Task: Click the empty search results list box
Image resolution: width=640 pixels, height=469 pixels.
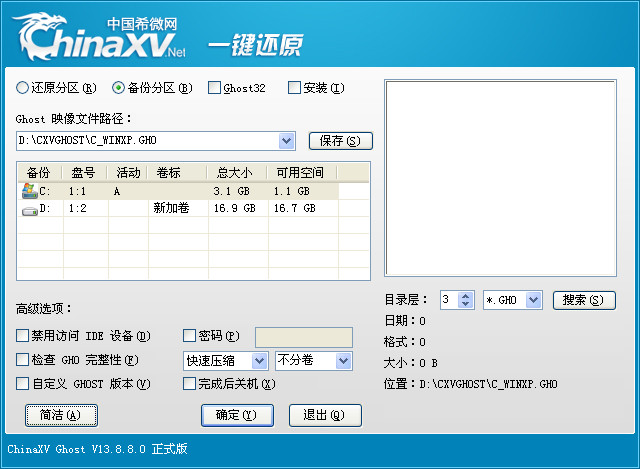Action: point(500,178)
